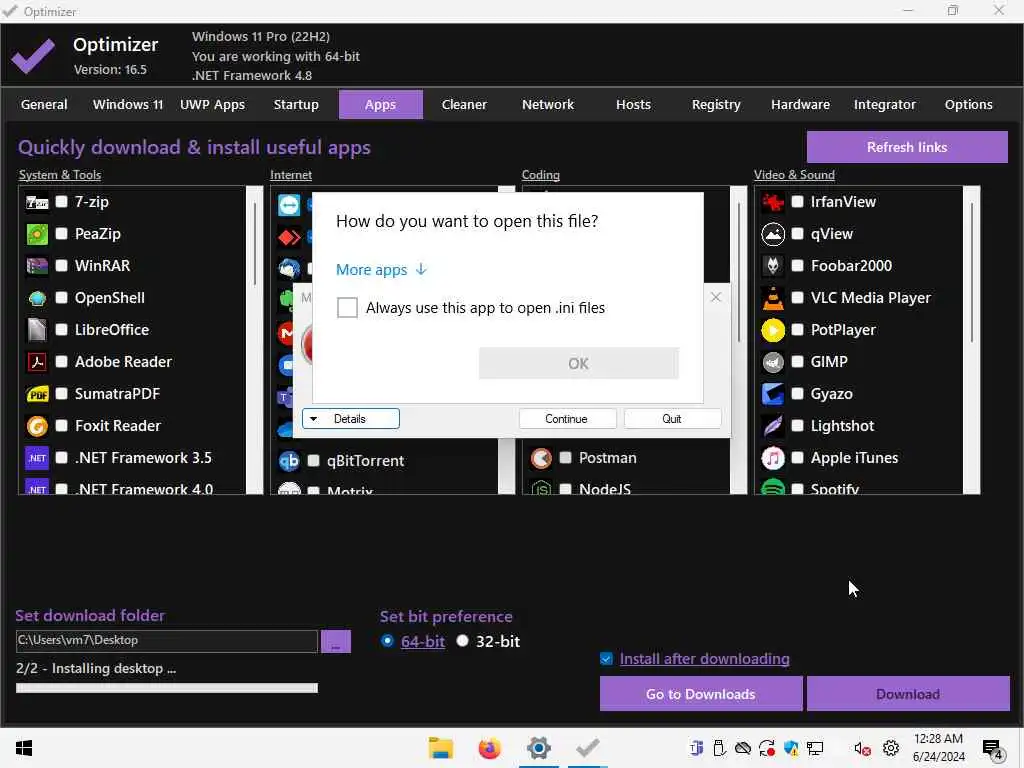Expand the More apps list
The height and width of the screenshot is (768, 1024).
[381, 270]
